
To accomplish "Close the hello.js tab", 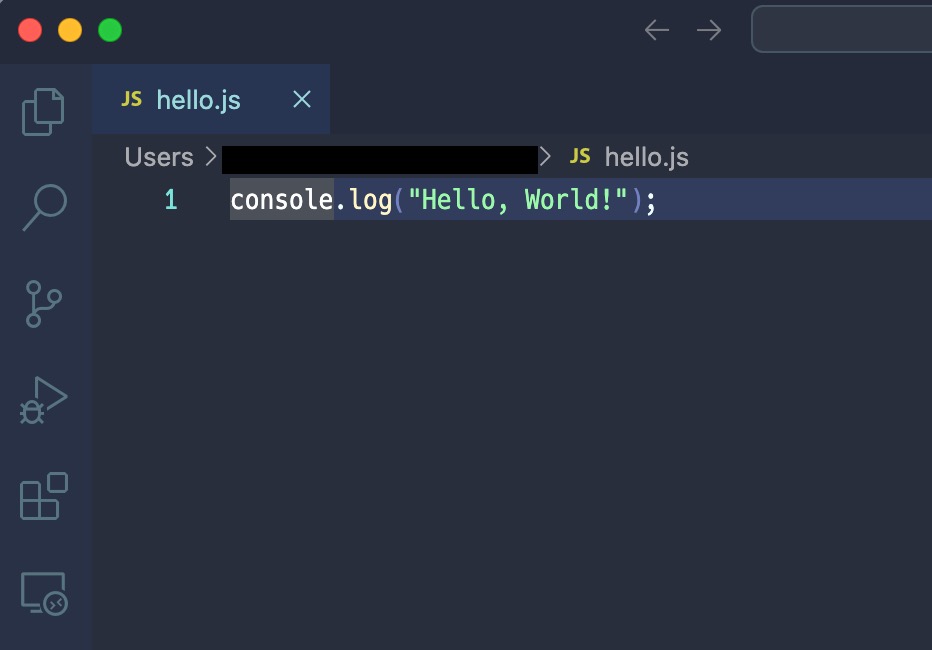I will pos(302,99).
